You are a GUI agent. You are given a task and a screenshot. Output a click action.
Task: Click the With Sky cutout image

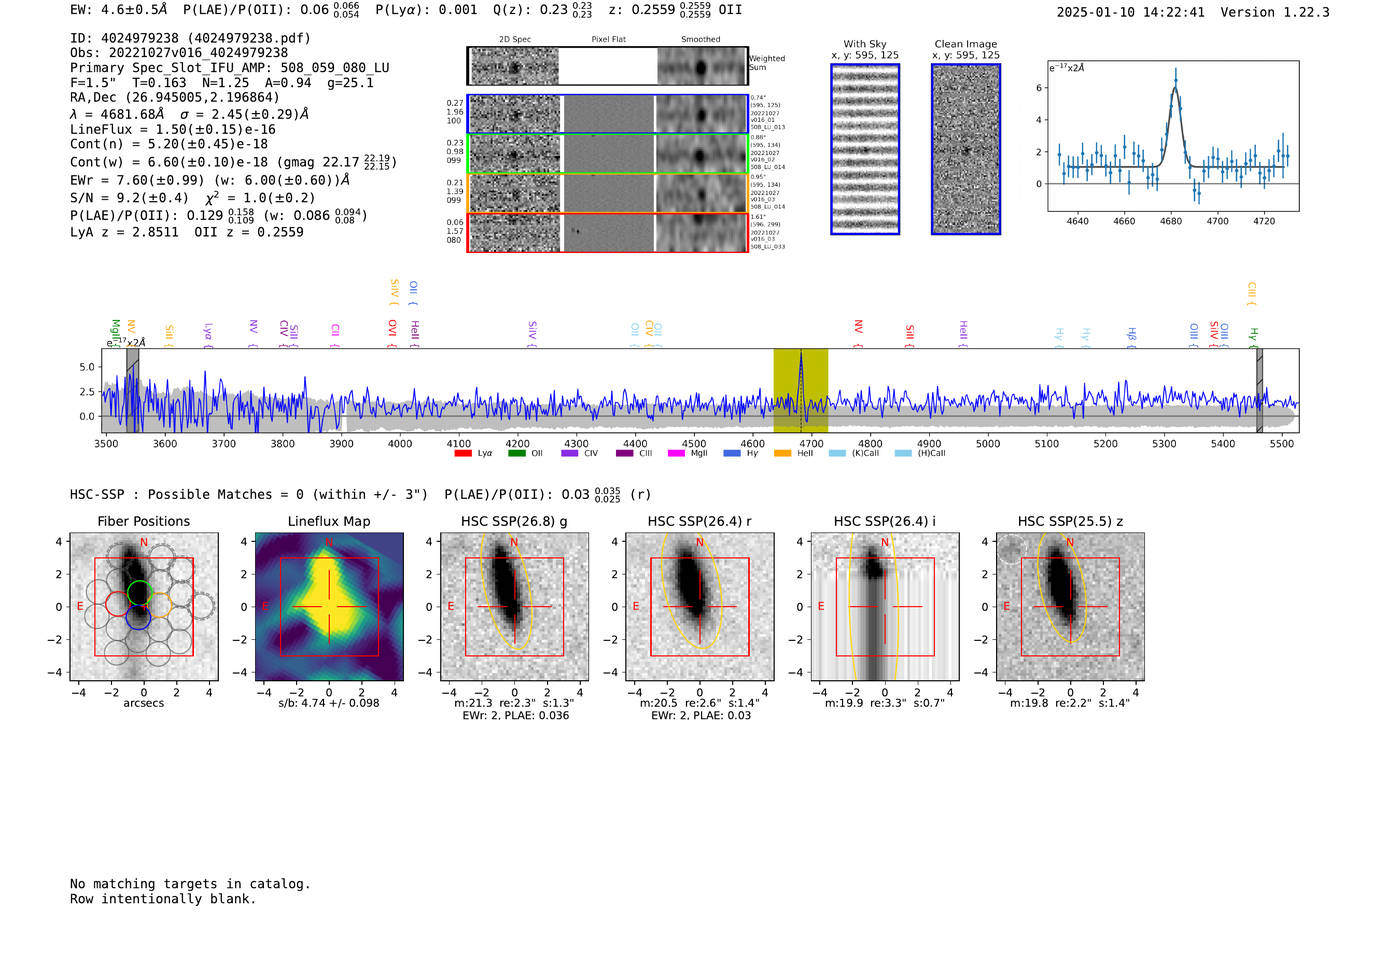865,149
